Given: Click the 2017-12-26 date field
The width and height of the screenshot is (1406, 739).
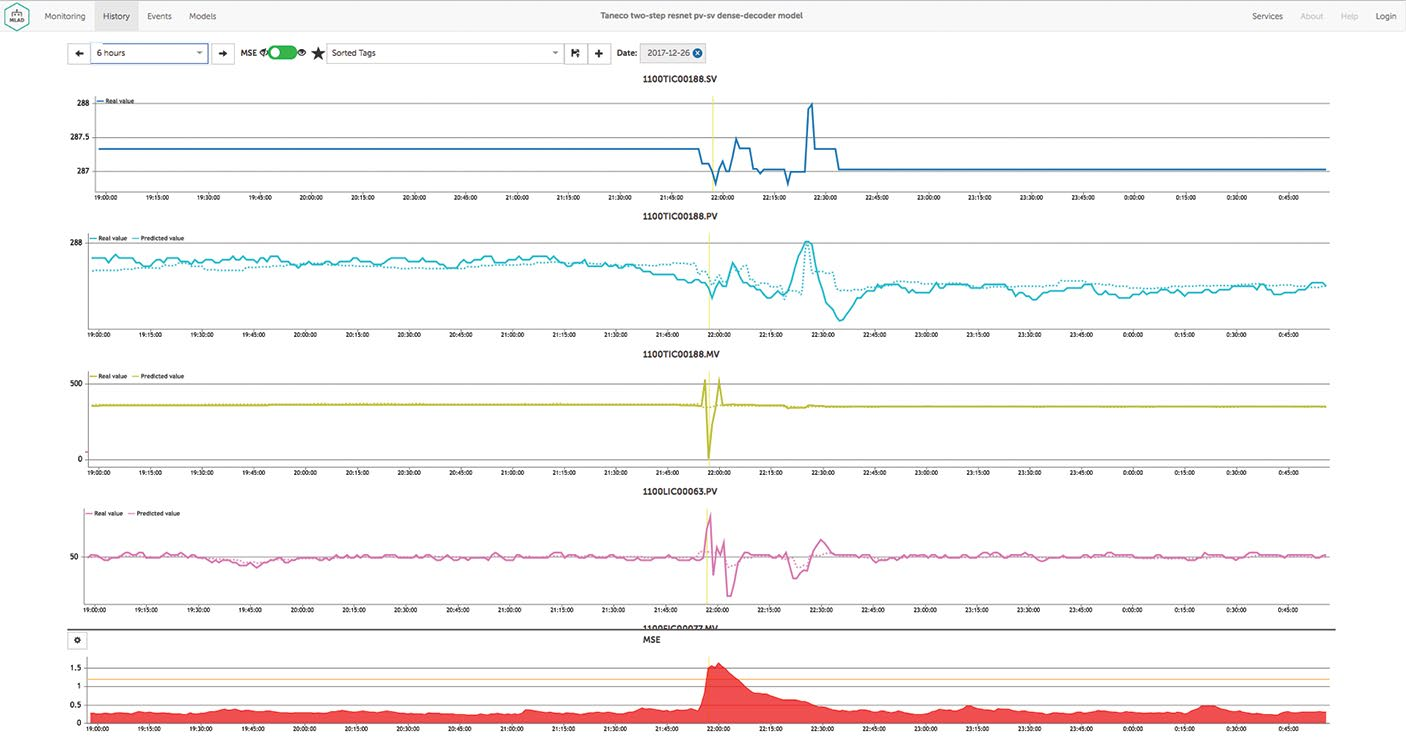Looking at the screenshot, I should tap(667, 53).
